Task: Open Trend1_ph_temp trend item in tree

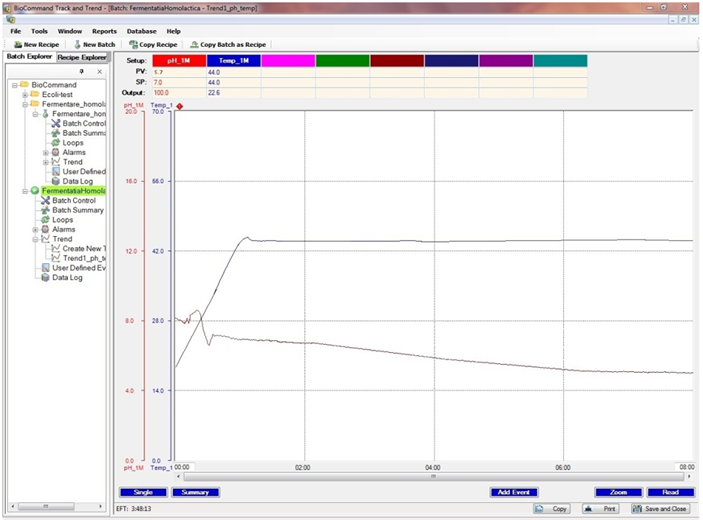Action: (x=57, y=258)
